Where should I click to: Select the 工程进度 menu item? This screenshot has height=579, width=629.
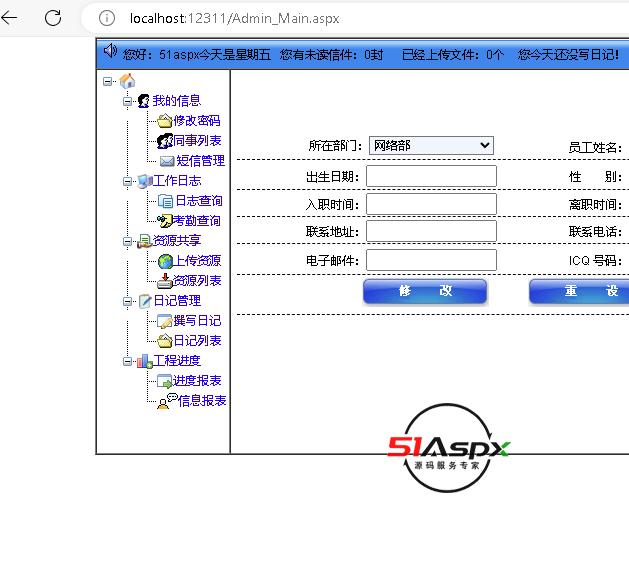point(177,360)
